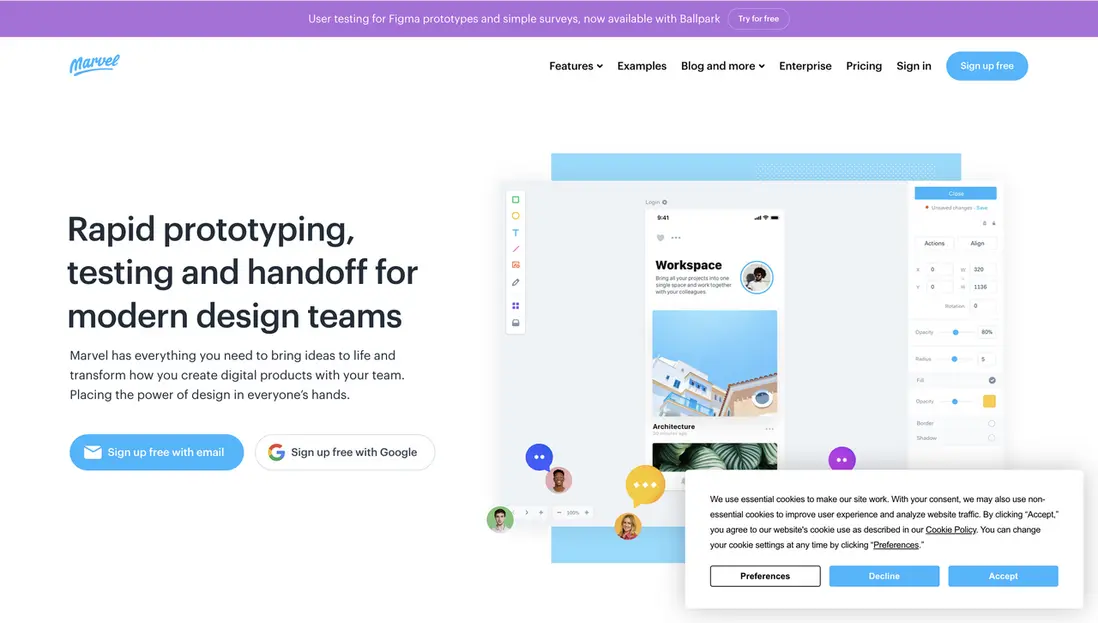Click the 80% Opacity slider handle
Image resolution: width=1098 pixels, height=623 pixels.
[x=955, y=332]
